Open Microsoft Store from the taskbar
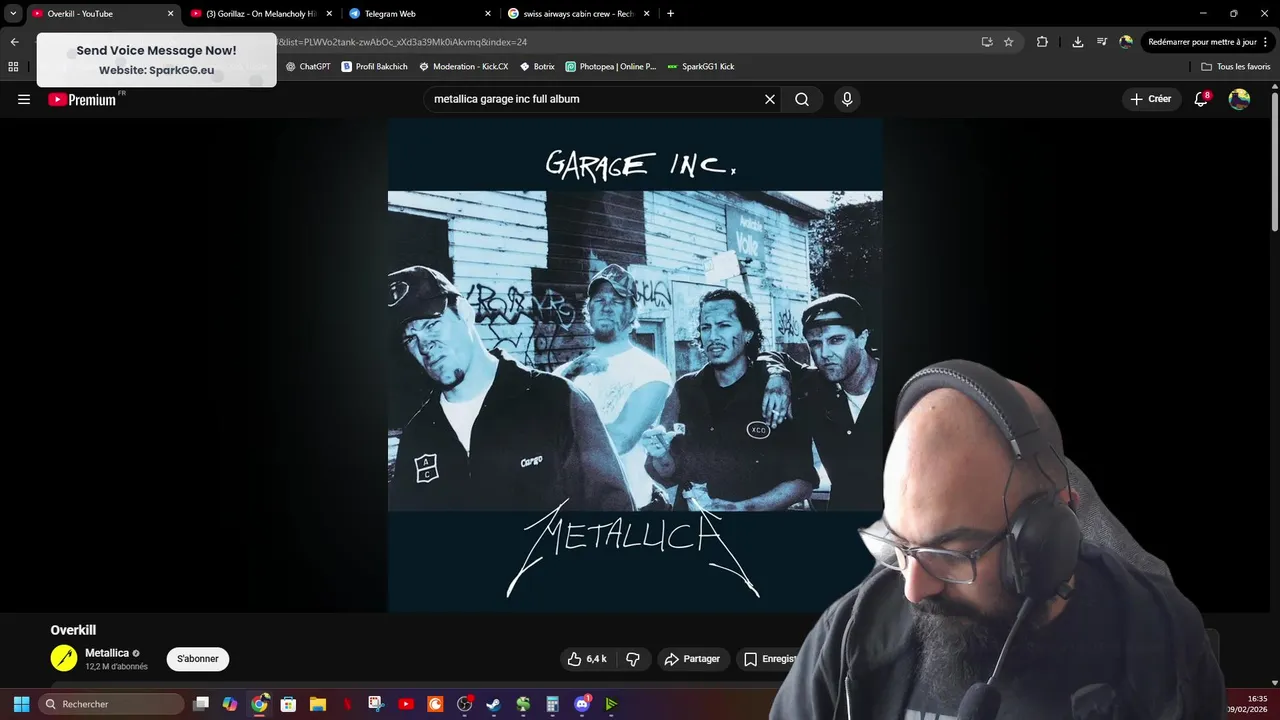The image size is (1280, 720). coord(288,704)
